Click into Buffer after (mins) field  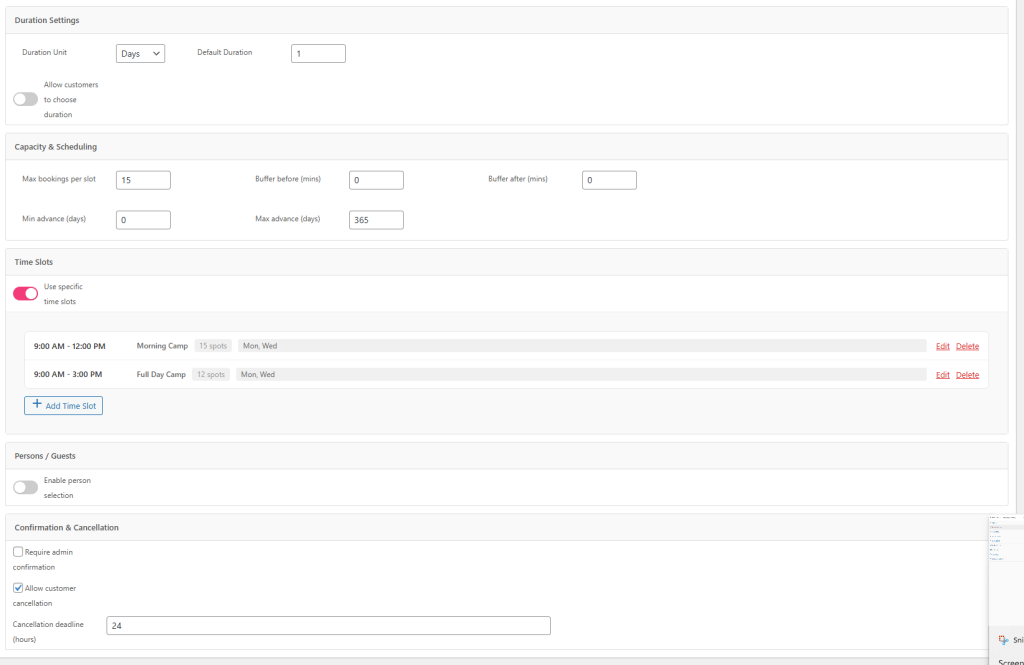609,180
